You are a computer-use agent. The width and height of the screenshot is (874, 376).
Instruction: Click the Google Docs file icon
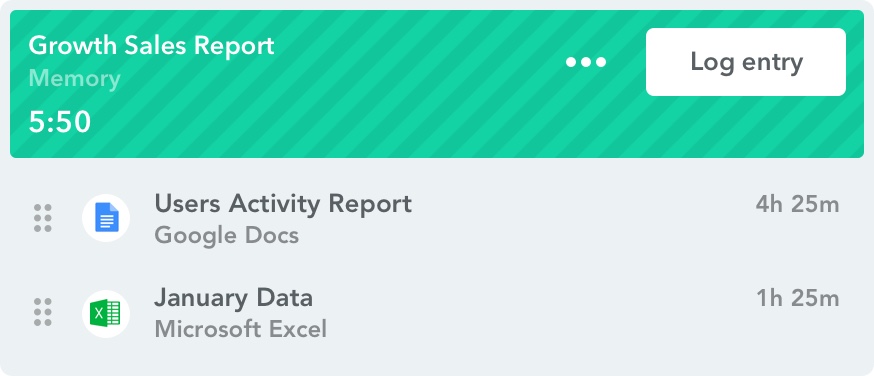point(106,218)
